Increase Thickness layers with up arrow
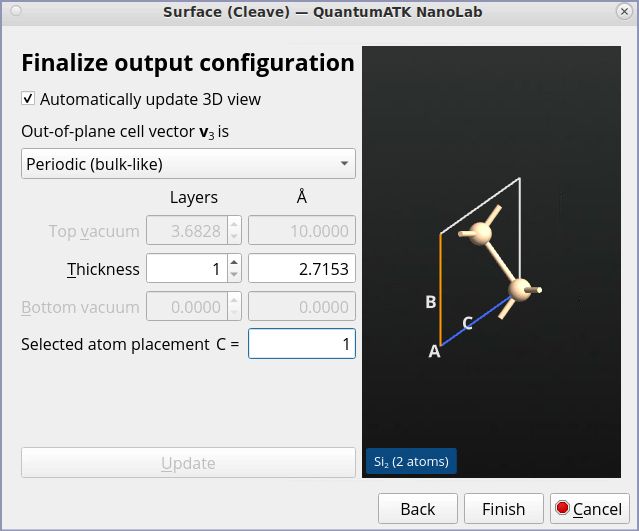Viewport: 639px width, 531px height. (234, 262)
